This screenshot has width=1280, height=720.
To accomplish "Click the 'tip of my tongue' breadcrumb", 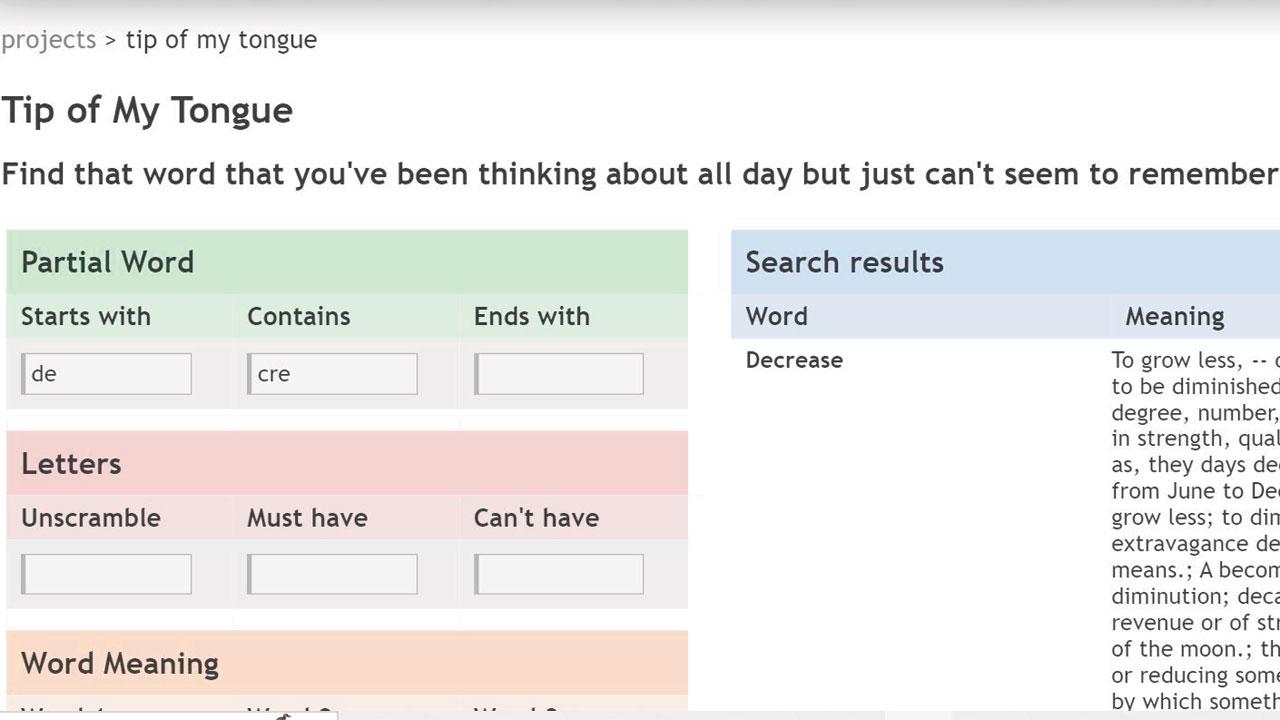I will (x=221, y=40).
